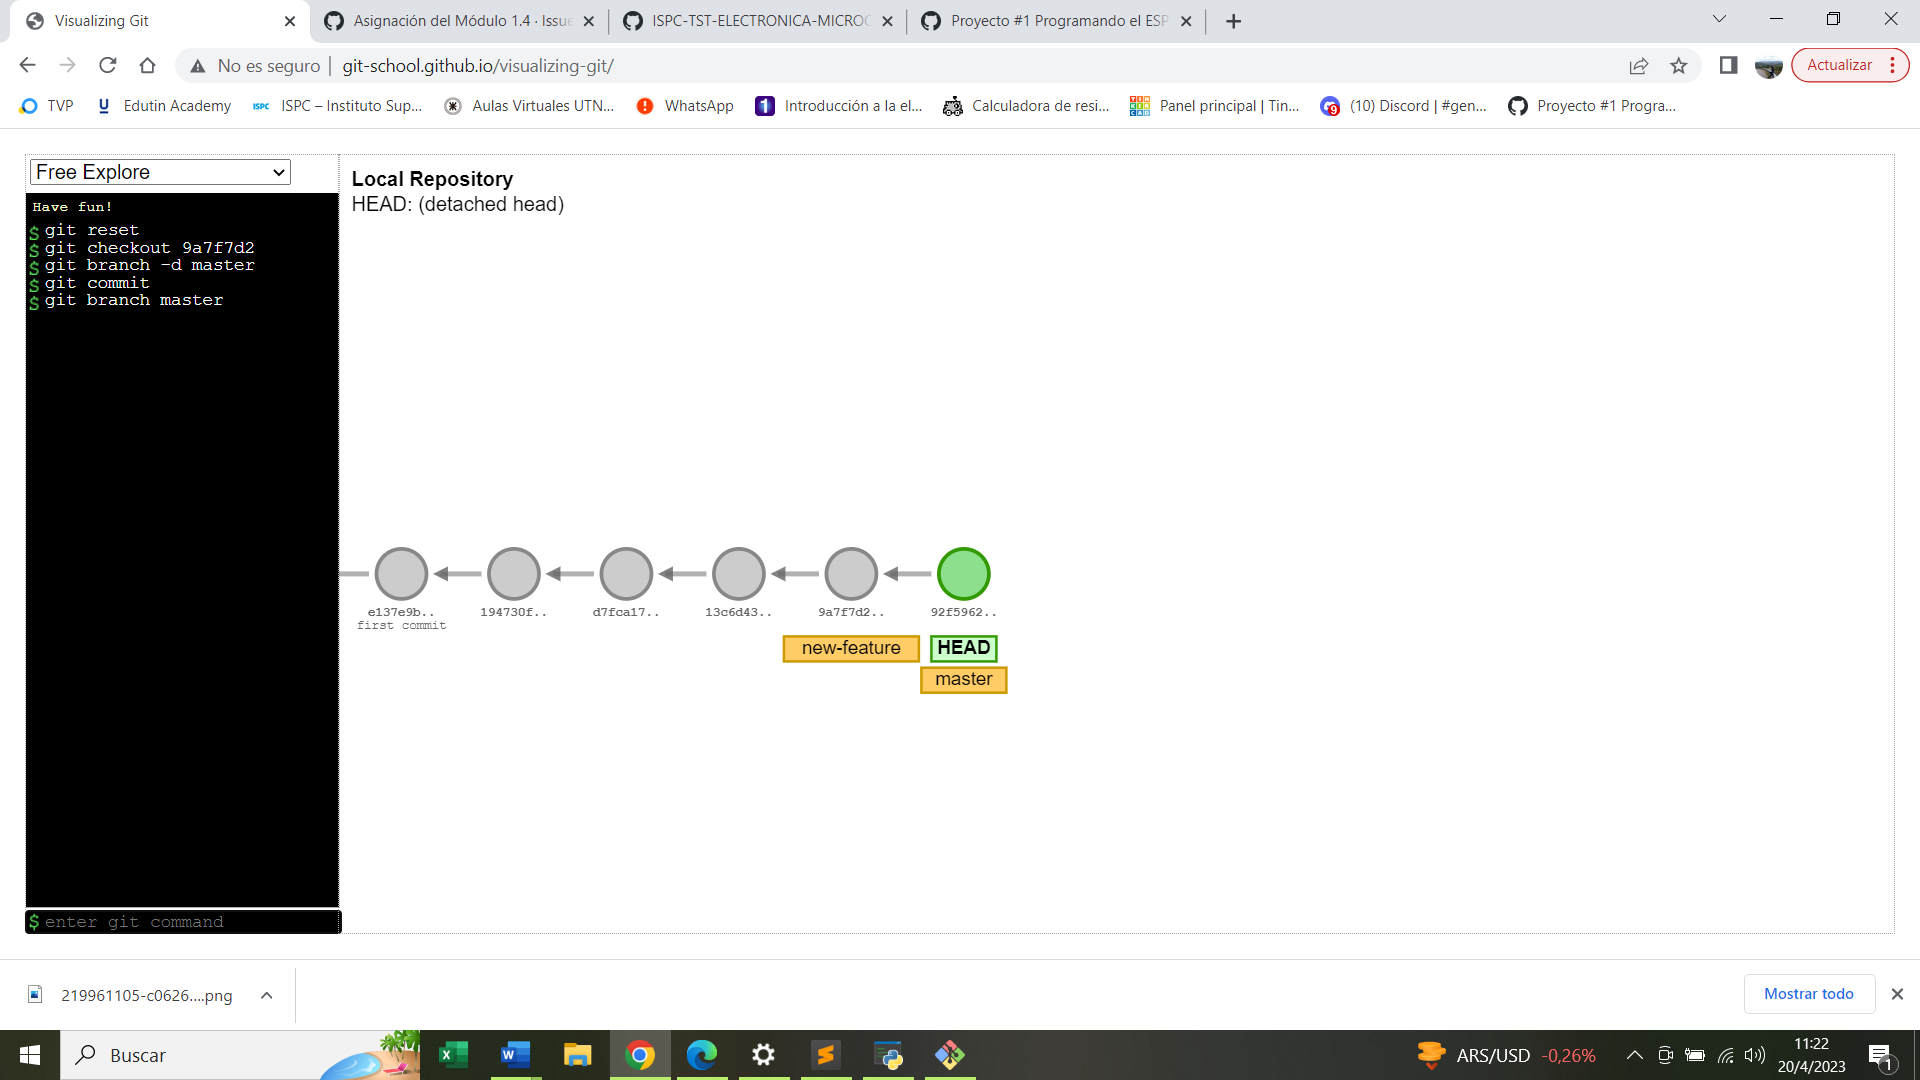Screen dimensions: 1920x1080
Task: Click Mostrar todo in downloads bar
Action: 1808,994
